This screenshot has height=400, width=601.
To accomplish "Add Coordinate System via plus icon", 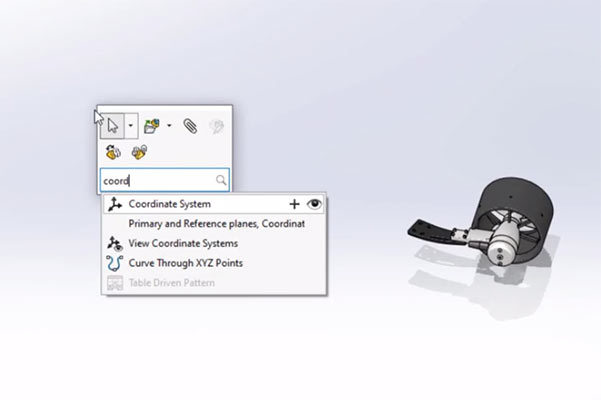I will click(294, 204).
